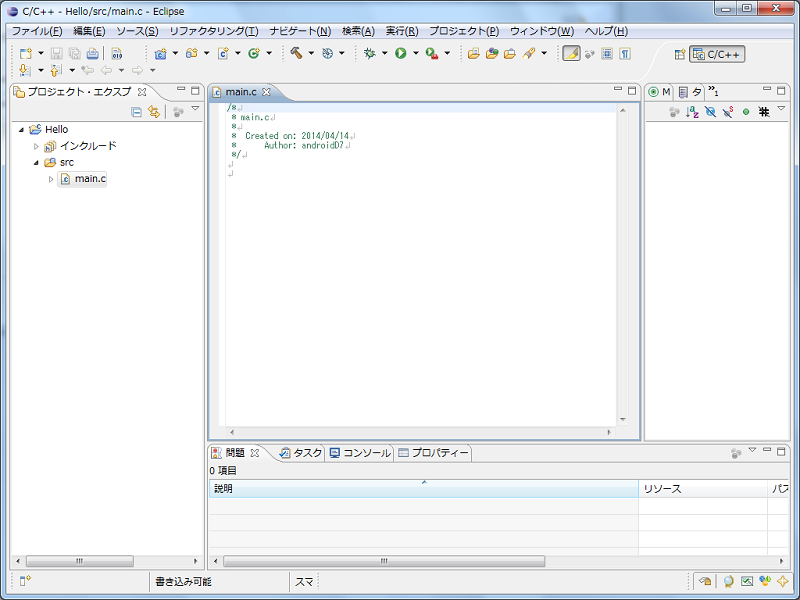The width and height of the screenshot is (800, 600).
Task: Close the main.c editor tab
Action: 266,92
